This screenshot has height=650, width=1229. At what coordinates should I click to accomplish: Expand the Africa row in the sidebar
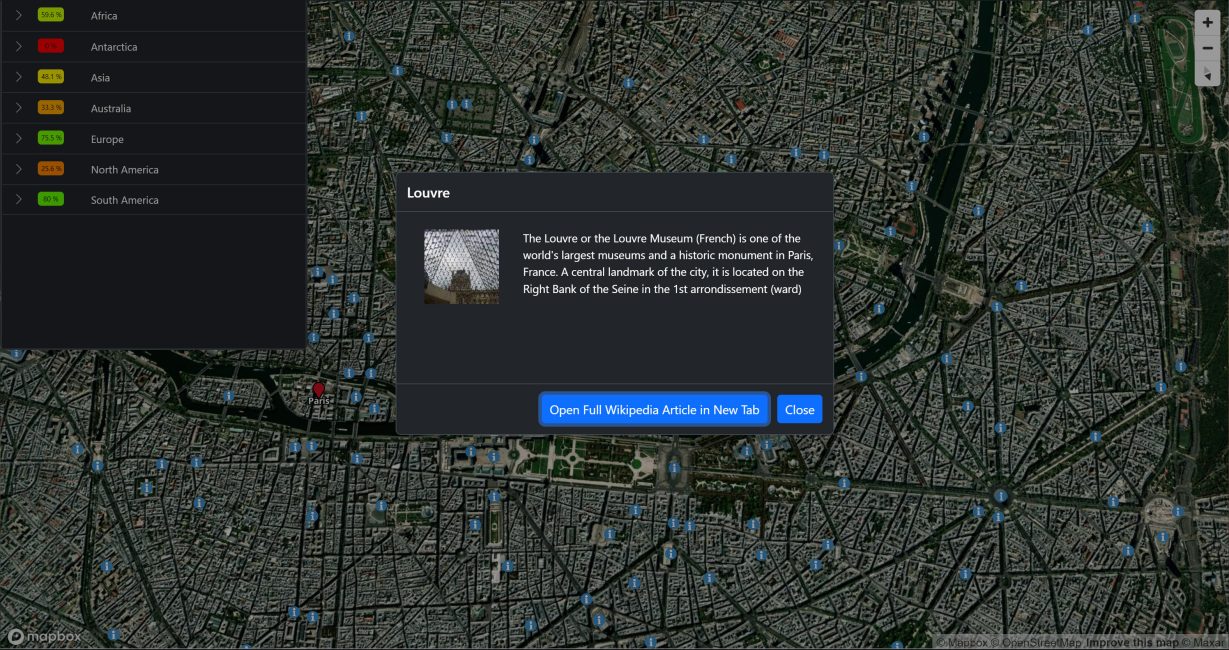(17, 15)
